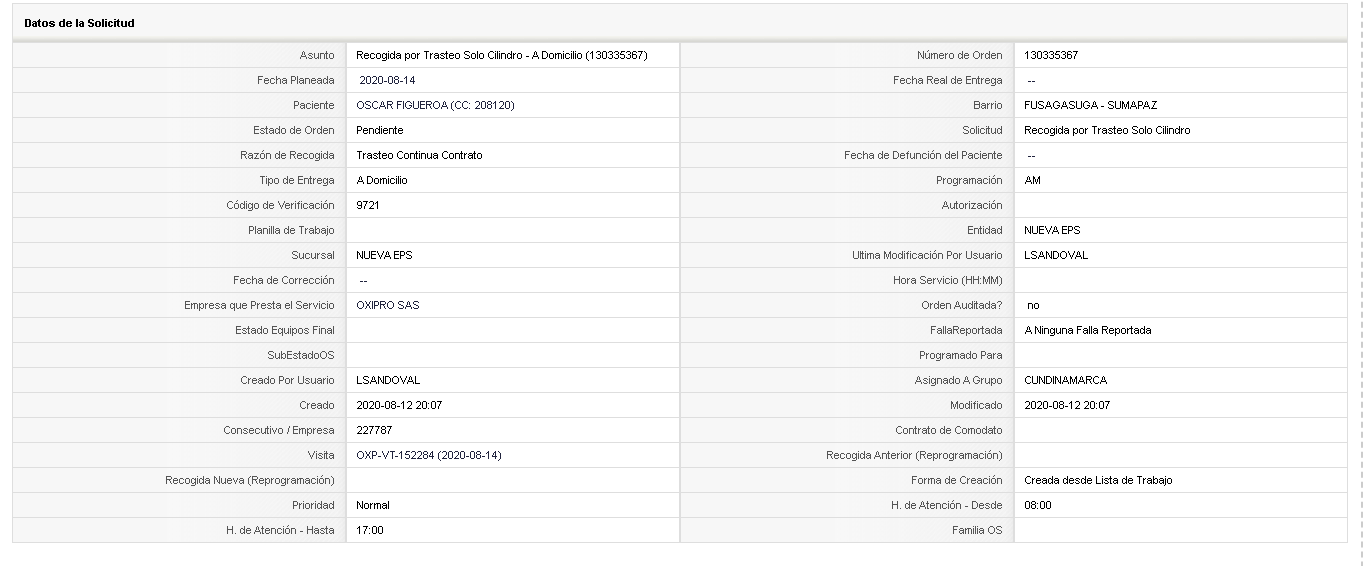Click Razón de Recogida value Trasteo Continua Contrato
The height and width of the screenshot is (566, 1371).
click(419, 156)
